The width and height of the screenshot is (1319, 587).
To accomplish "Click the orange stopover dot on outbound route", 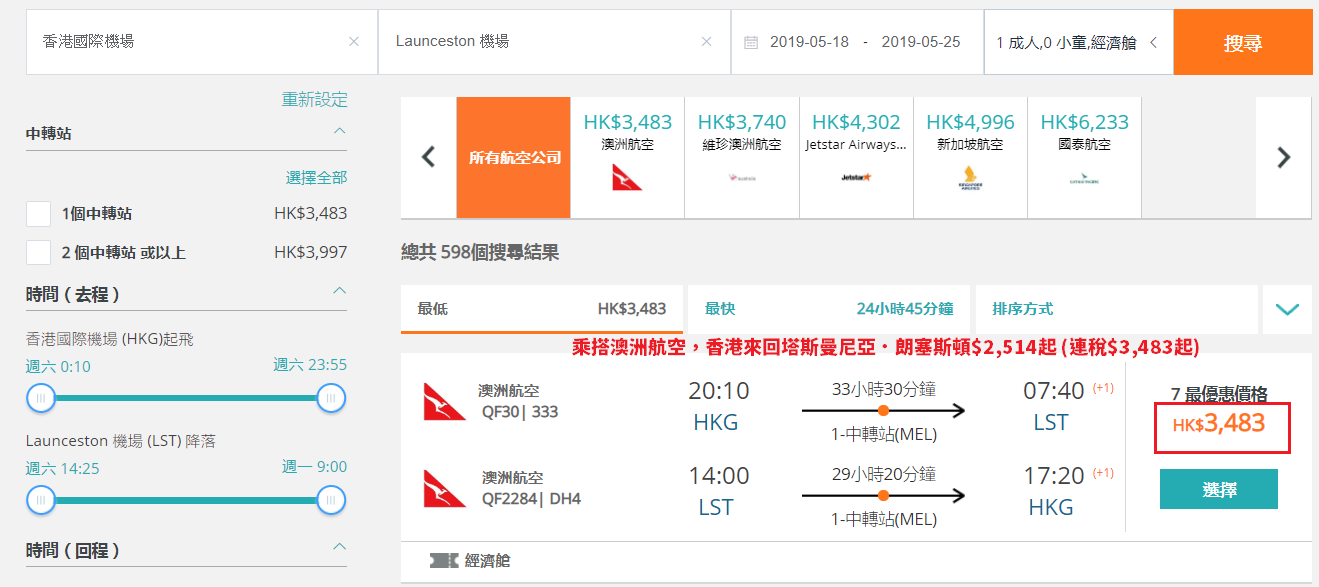I will point(883,410).
